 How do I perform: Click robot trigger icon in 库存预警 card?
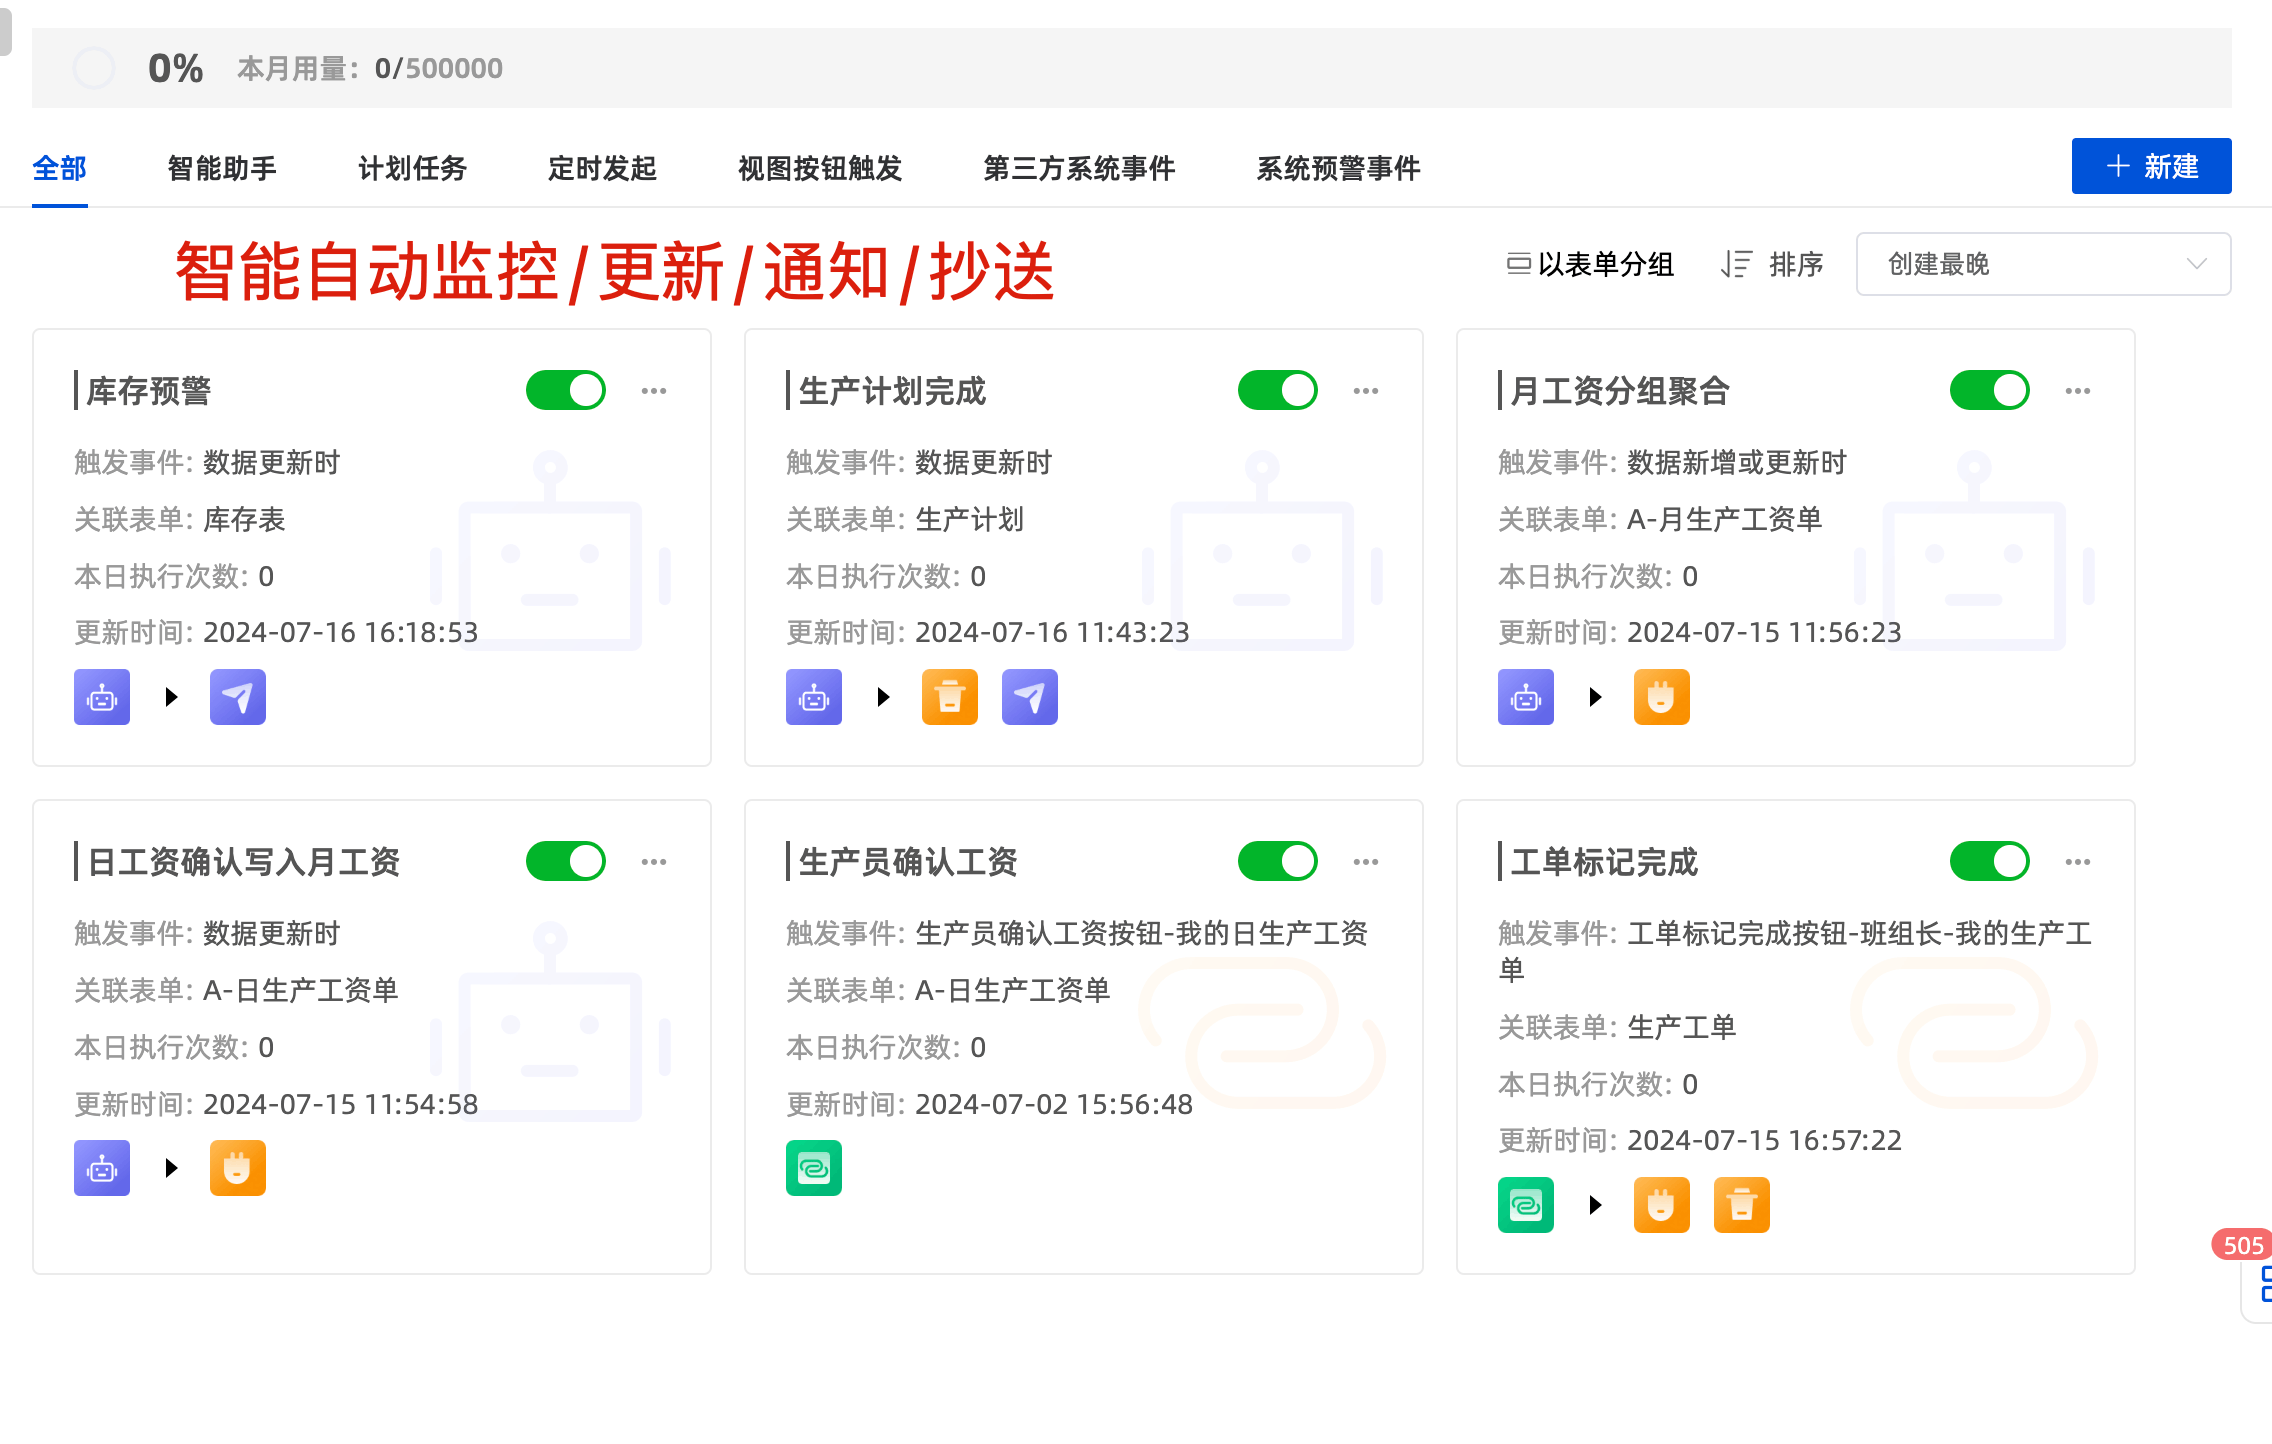[x=102, y=697]
